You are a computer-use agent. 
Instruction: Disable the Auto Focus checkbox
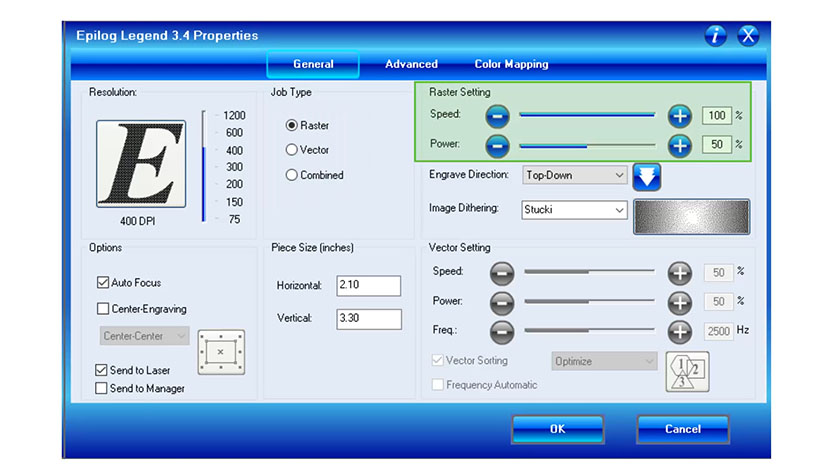pyautogui.click(x=102, y=283)
